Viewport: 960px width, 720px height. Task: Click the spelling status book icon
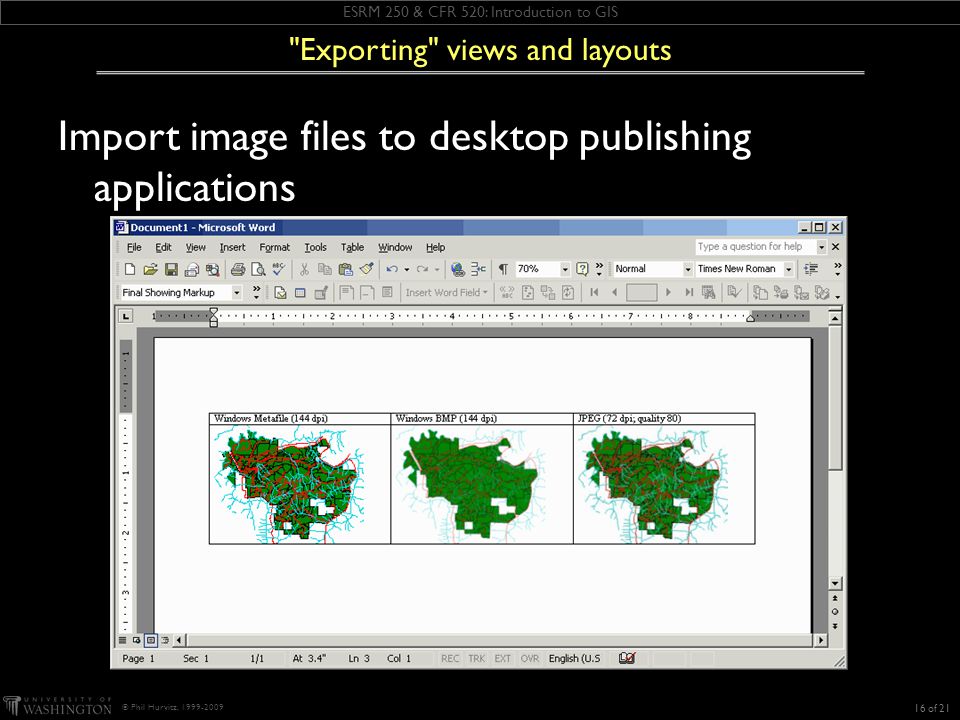627,658
